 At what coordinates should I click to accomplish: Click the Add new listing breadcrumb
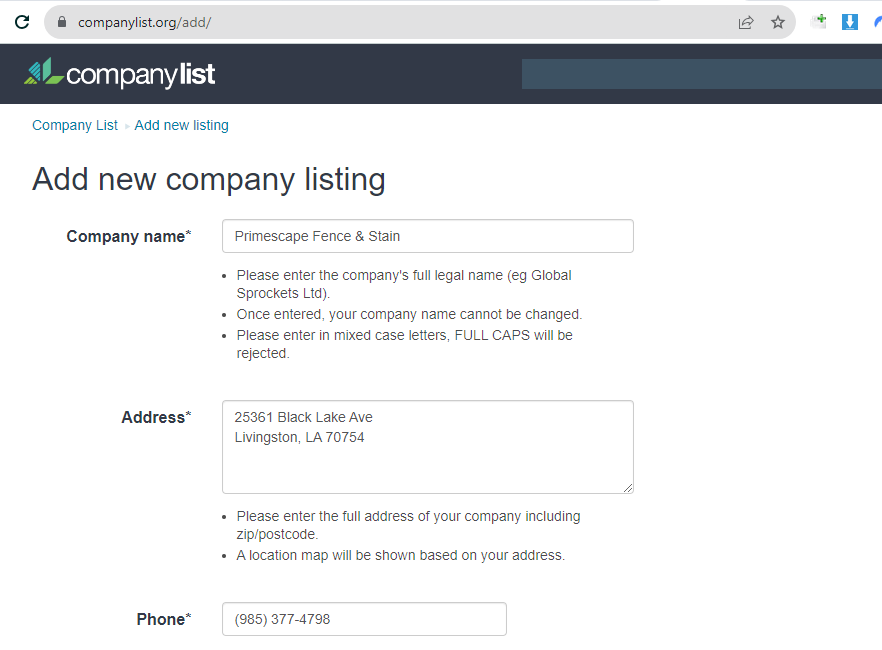point(181,125)
